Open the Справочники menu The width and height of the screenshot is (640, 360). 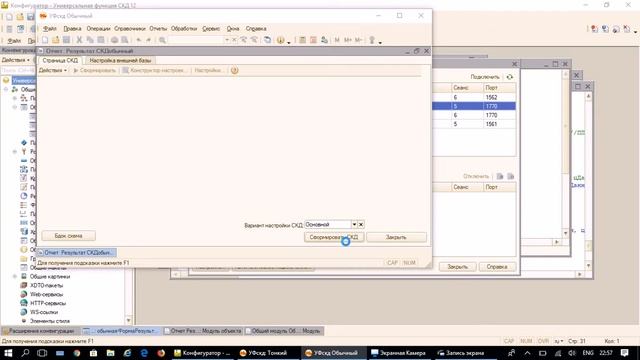click(x=130, y=29)
